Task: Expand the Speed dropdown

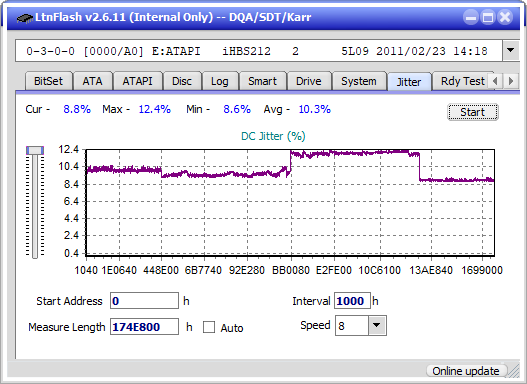Action: (x=377, y=325)
